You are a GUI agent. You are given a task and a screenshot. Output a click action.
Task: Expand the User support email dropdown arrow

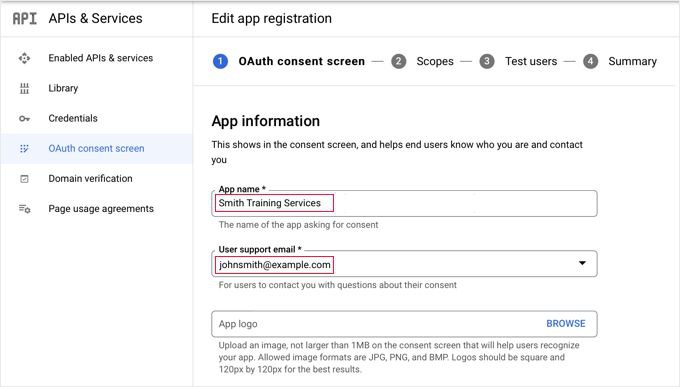click(582, 263)
